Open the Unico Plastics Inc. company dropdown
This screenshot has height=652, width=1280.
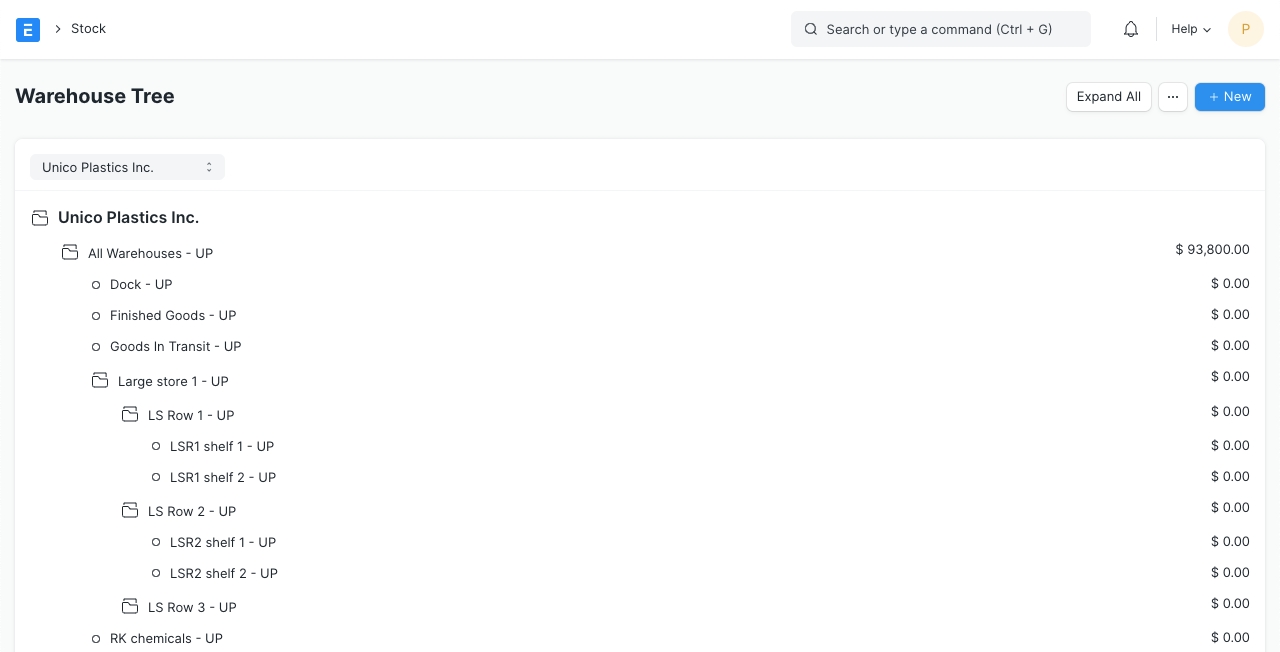[127, 167]
